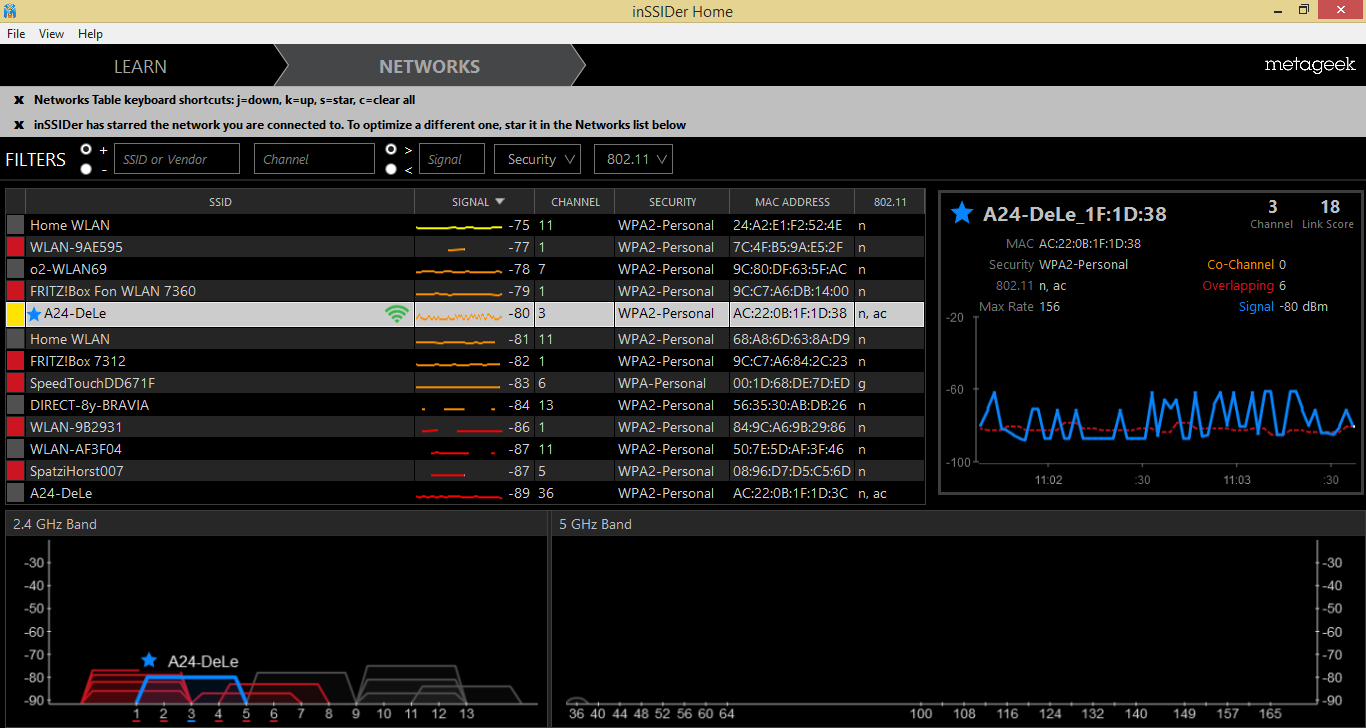Select the greater-than signal filter radio

pyautogui.click(x=392, y=149)
